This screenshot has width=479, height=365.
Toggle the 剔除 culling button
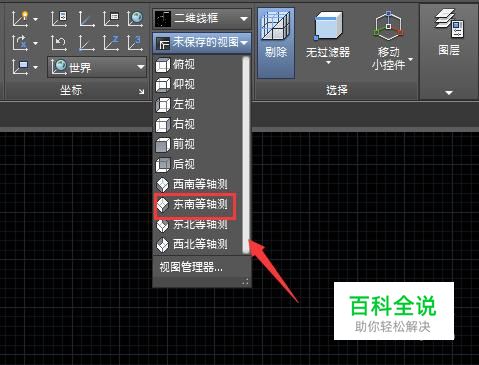(276, 43)
